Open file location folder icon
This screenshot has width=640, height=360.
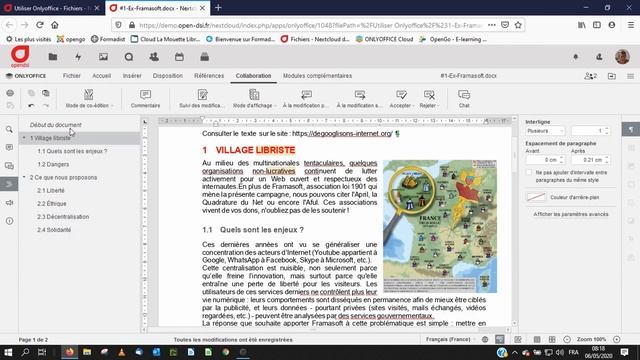[611, 76]
